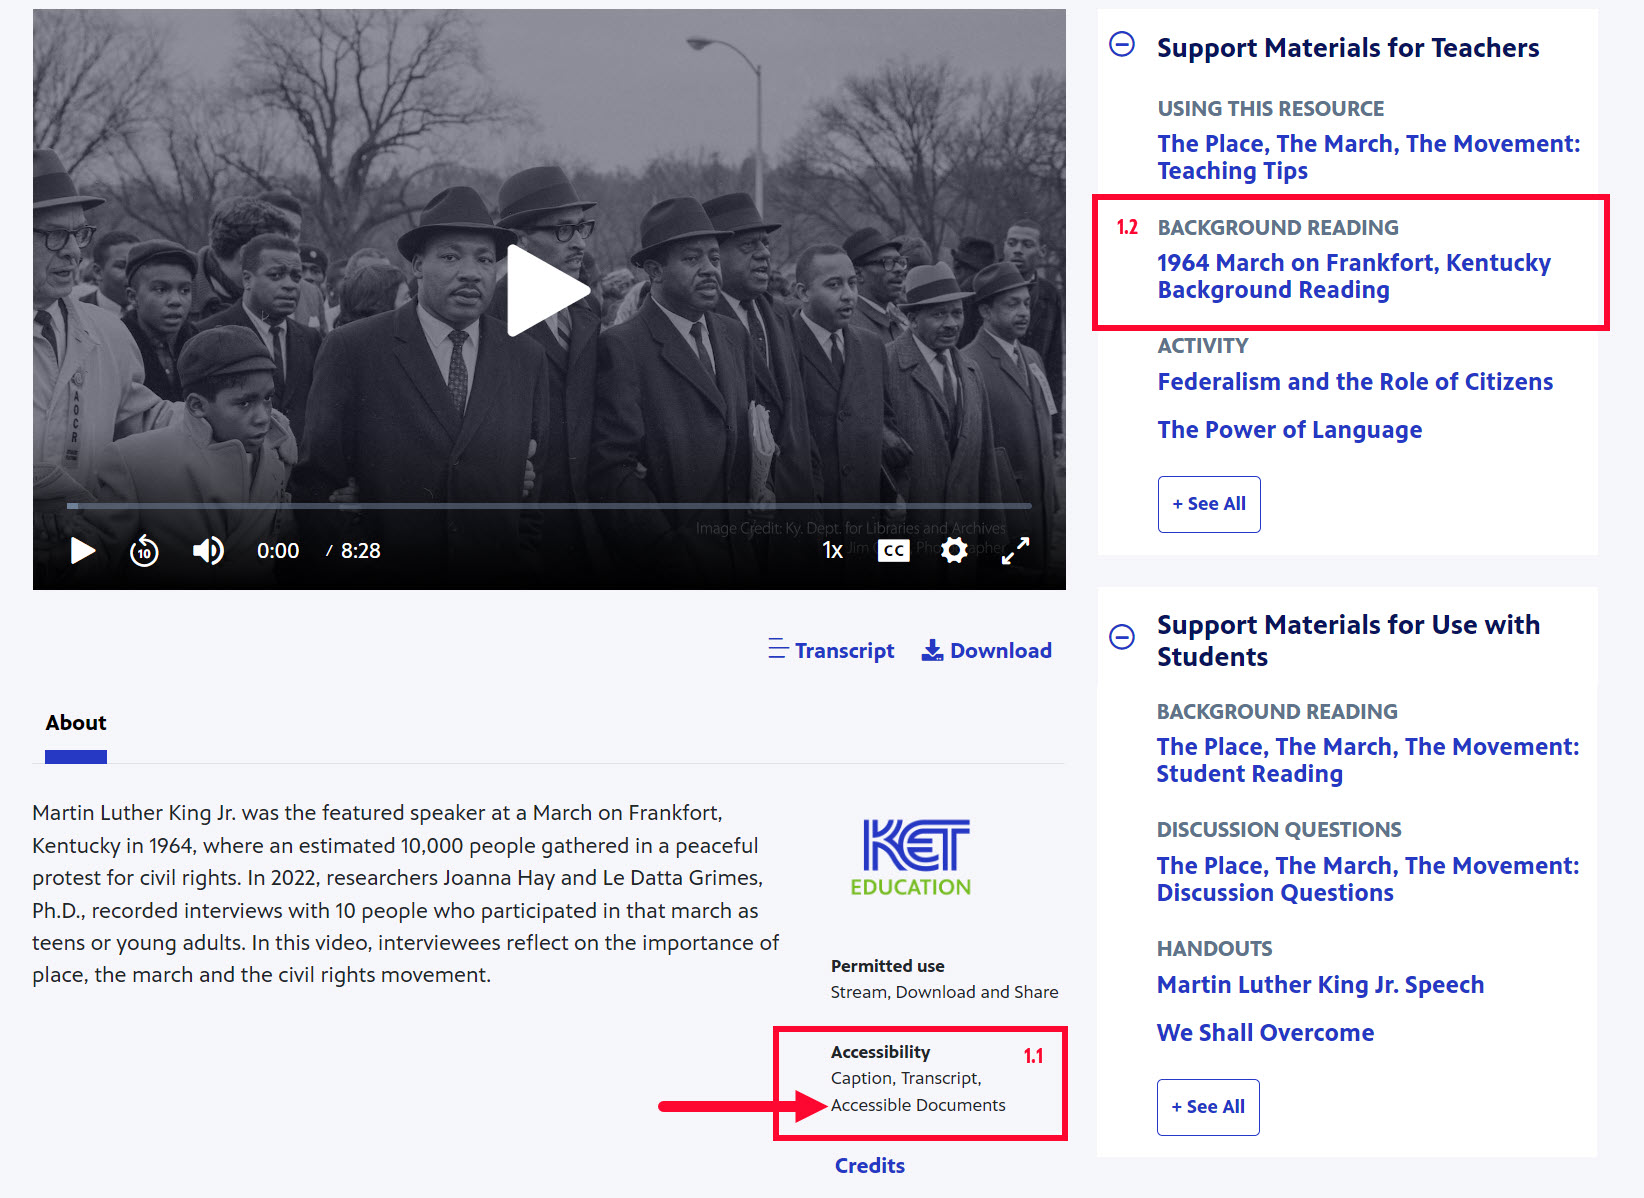This screenshot has width=1644, height=1198.
Task: Open The Power of Language activity
Action: [x=1289, y=430]
